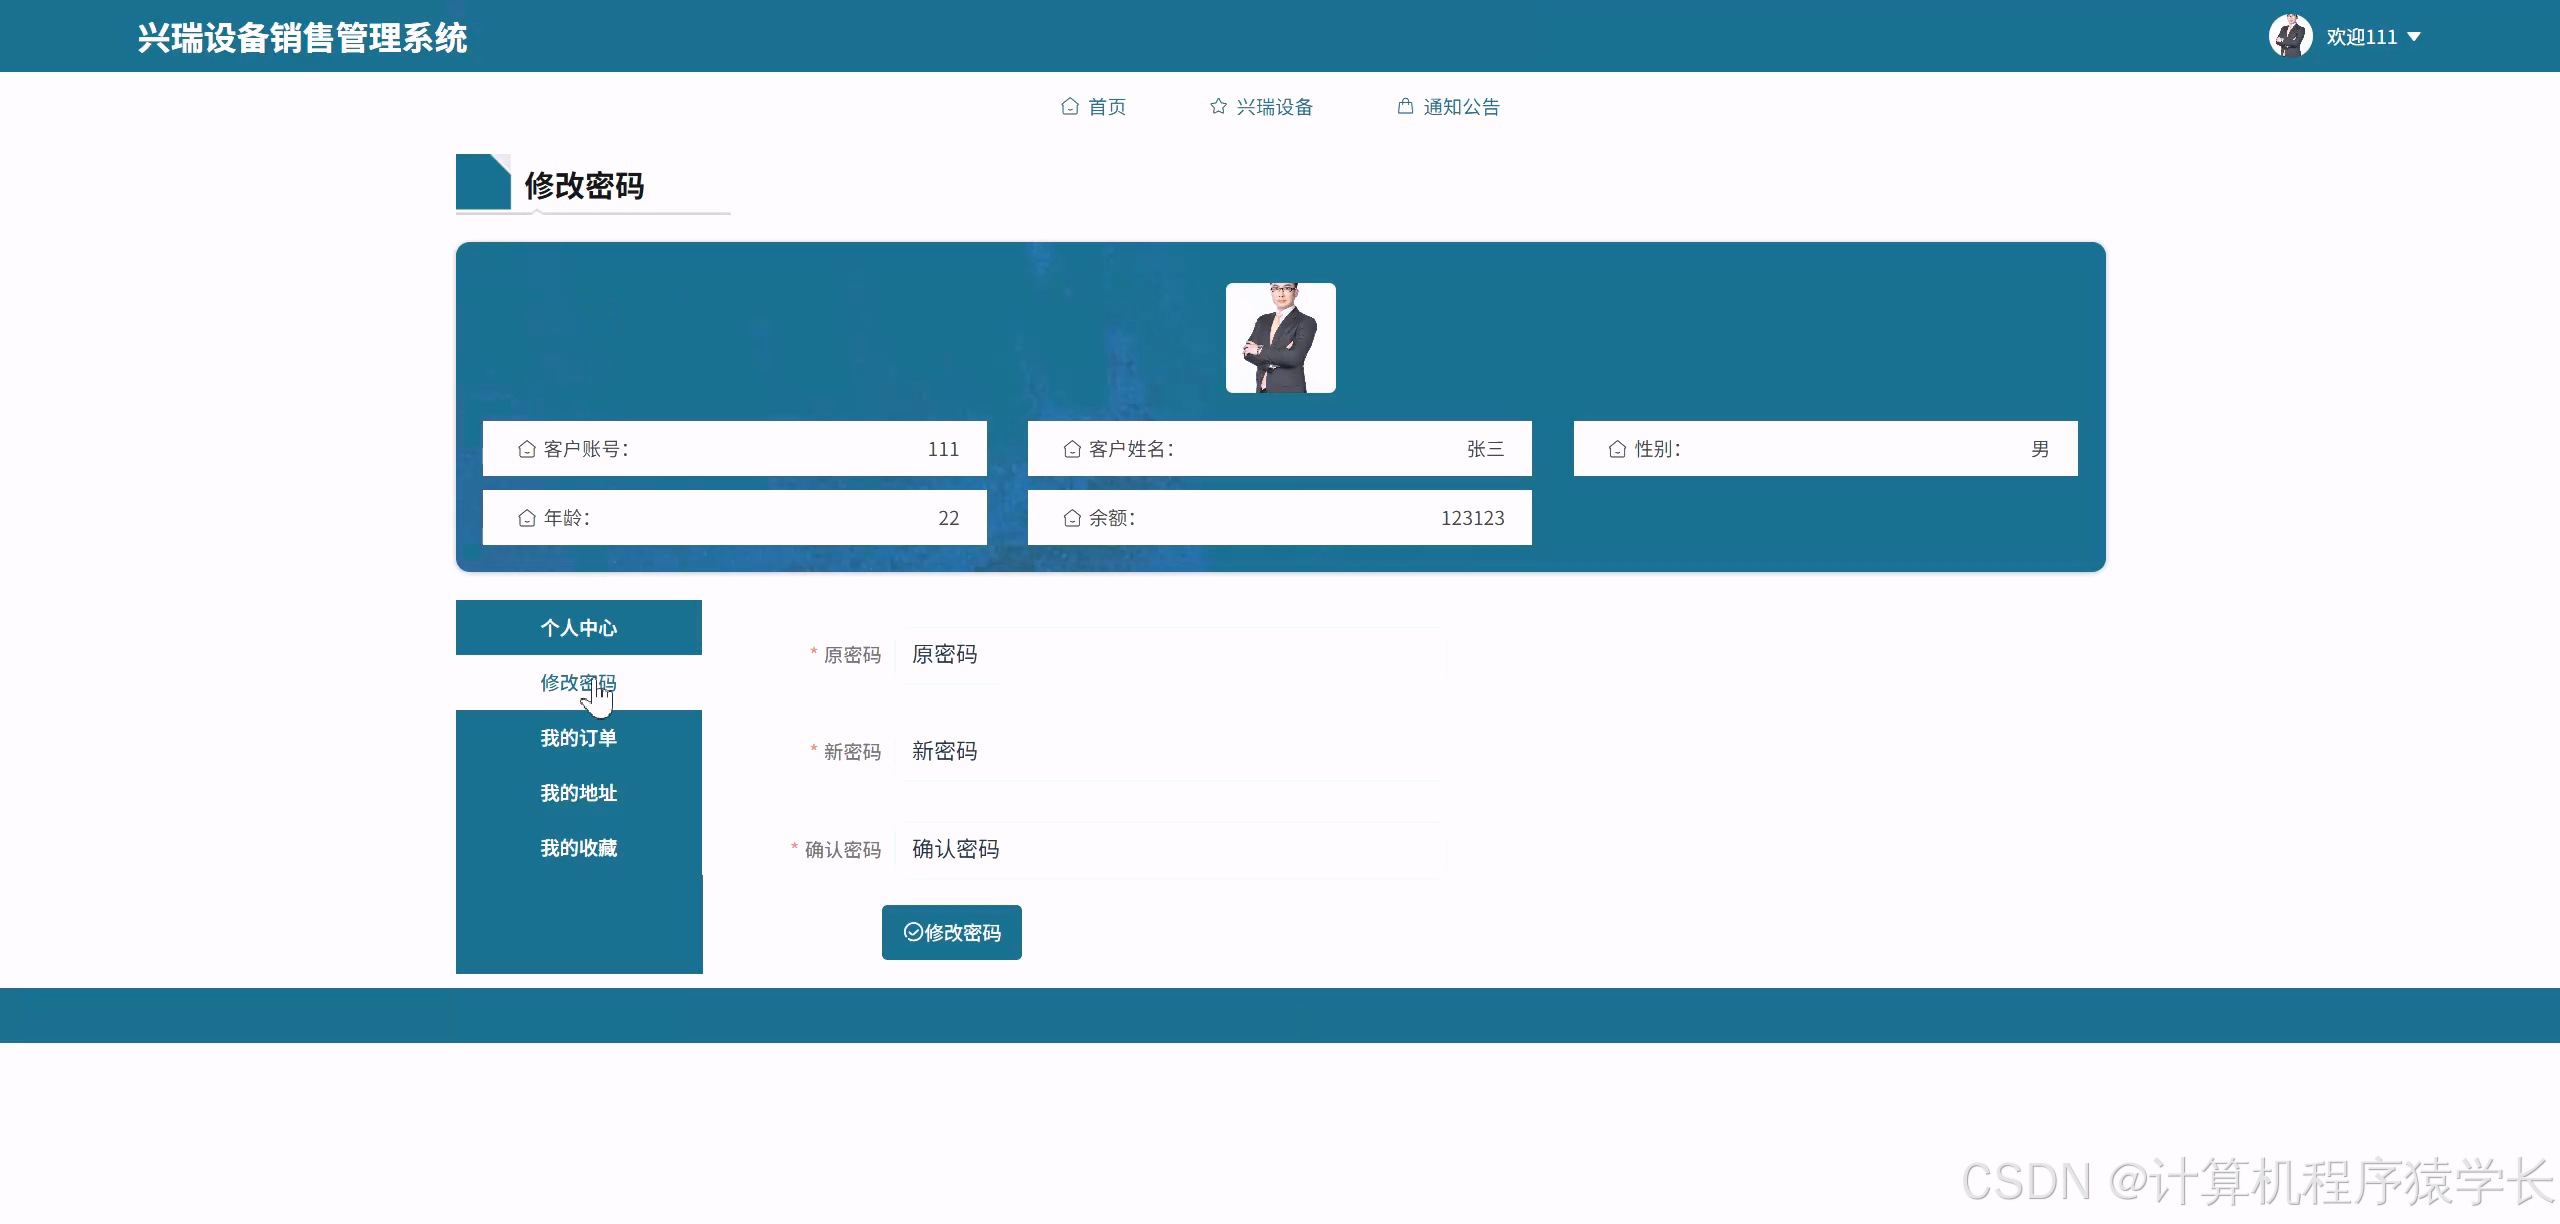This screenshot has width=2560, height=1224.
Task: Select the 修改密码 sidebar tab
Action: point(579,683)
